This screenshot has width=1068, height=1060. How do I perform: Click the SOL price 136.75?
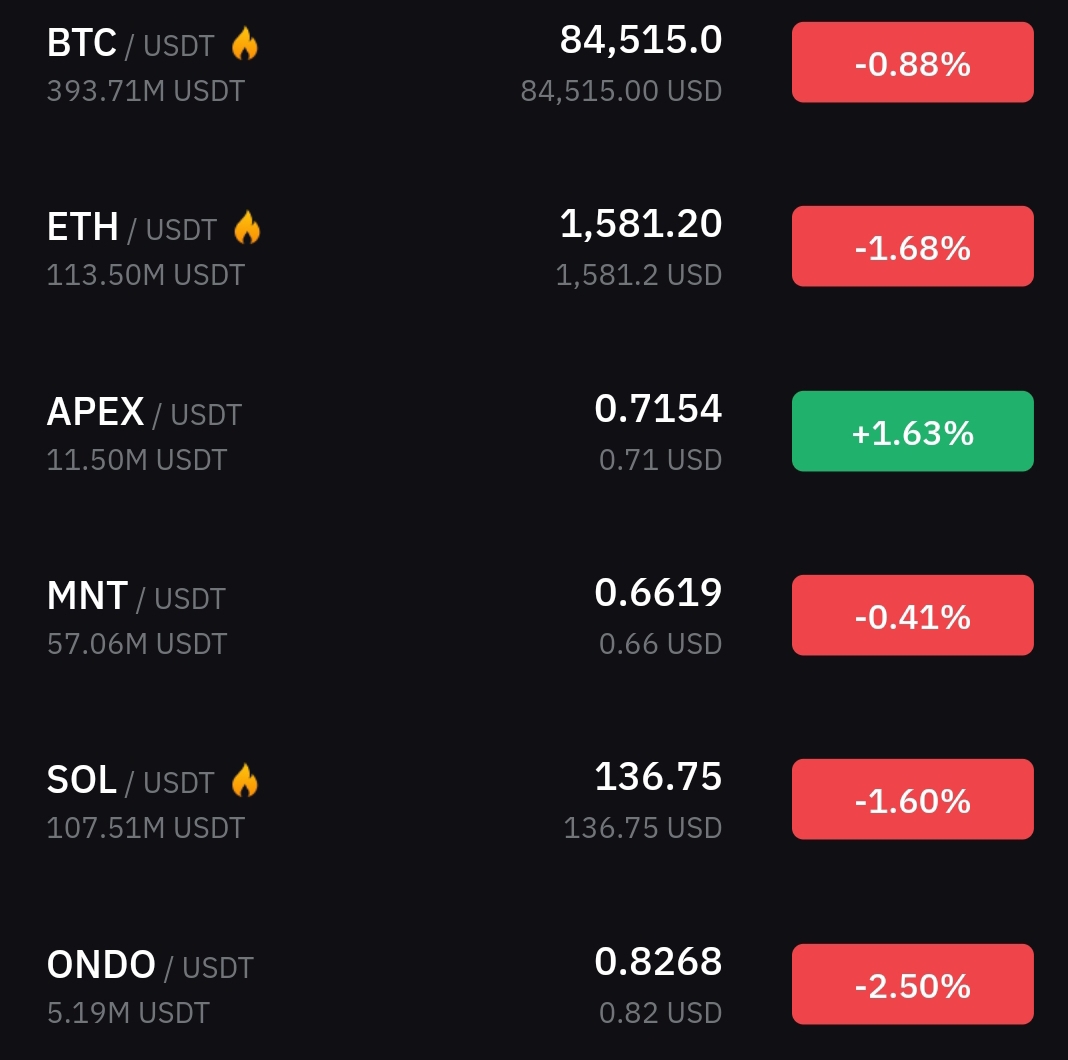[x=657, y=777]
